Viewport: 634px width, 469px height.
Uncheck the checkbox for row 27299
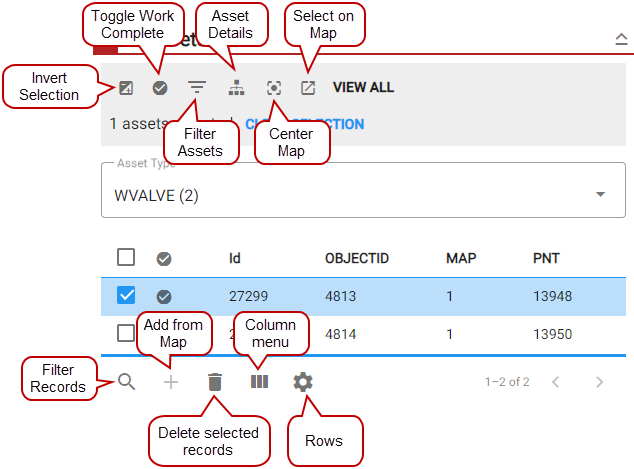pos(126,295)
